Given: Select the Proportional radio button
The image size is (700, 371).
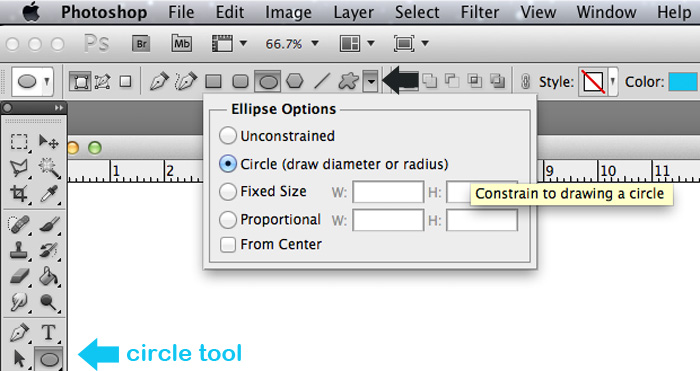Looking at the screenshot, I should (228, 220).
